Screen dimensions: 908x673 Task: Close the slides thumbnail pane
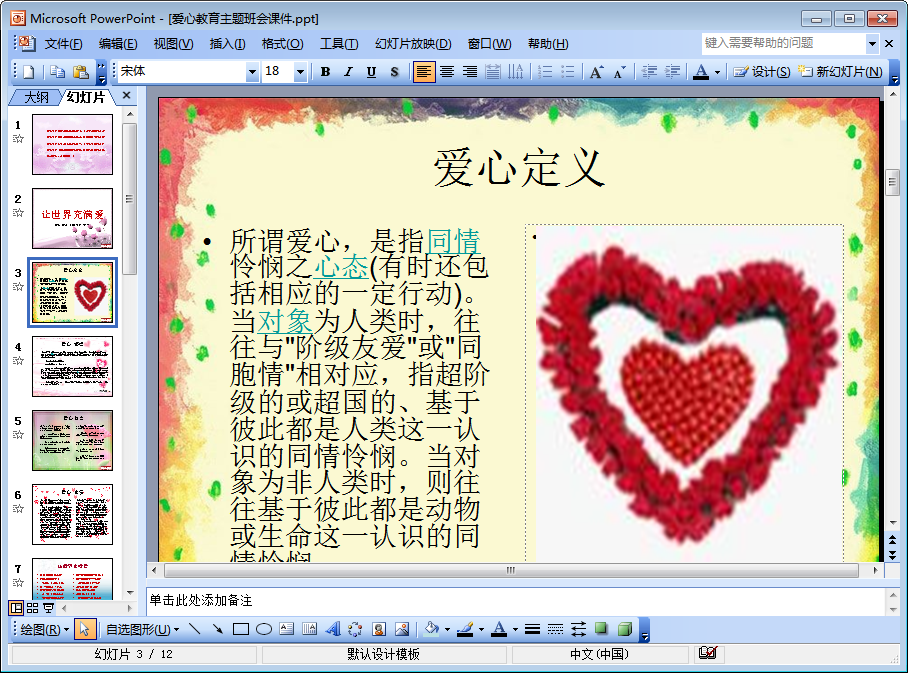127,95
